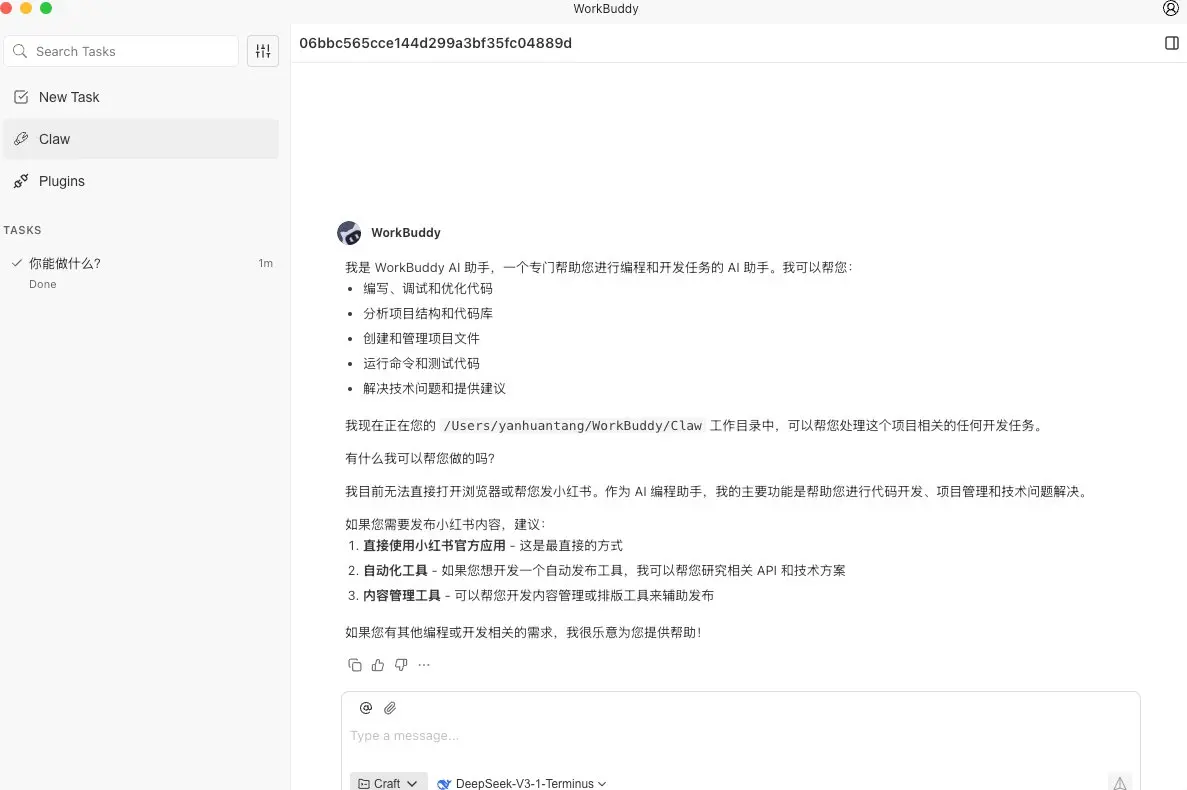Start a New Task
Image resolution: width=1187 pixels, height=790 pixels.
coord(141,97)
